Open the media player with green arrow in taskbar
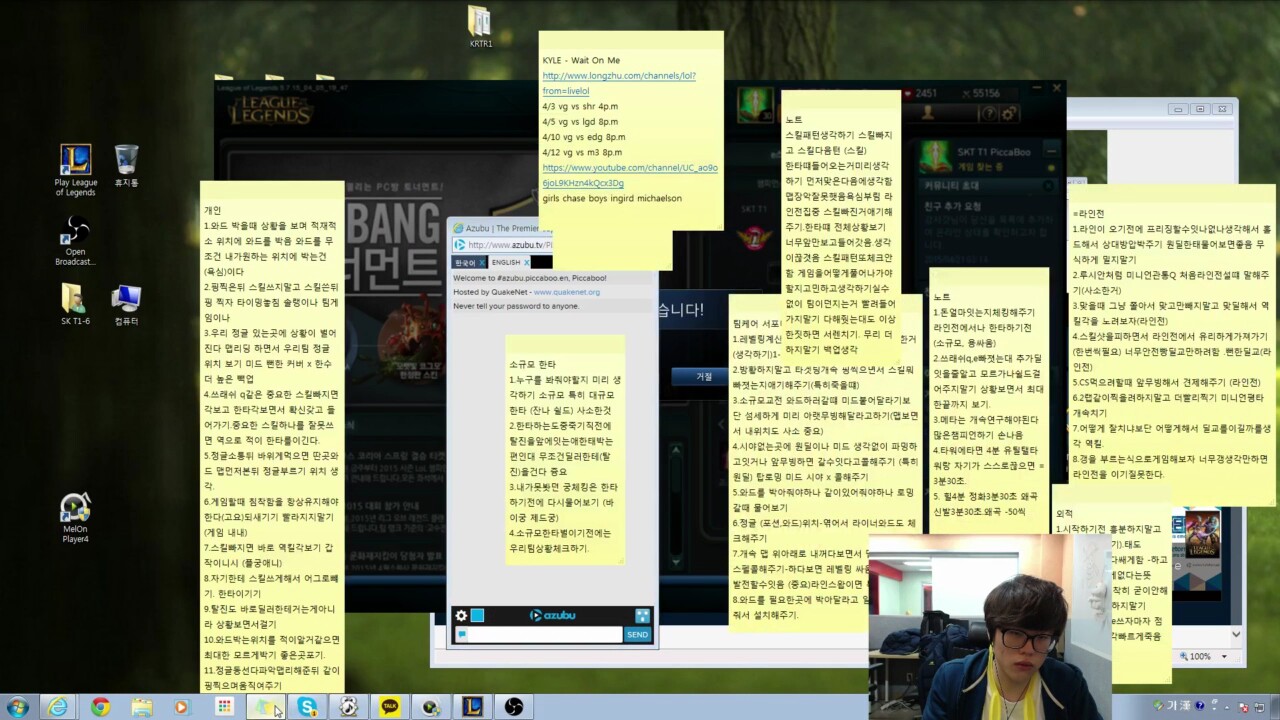1280x720 pixels. 431,707
